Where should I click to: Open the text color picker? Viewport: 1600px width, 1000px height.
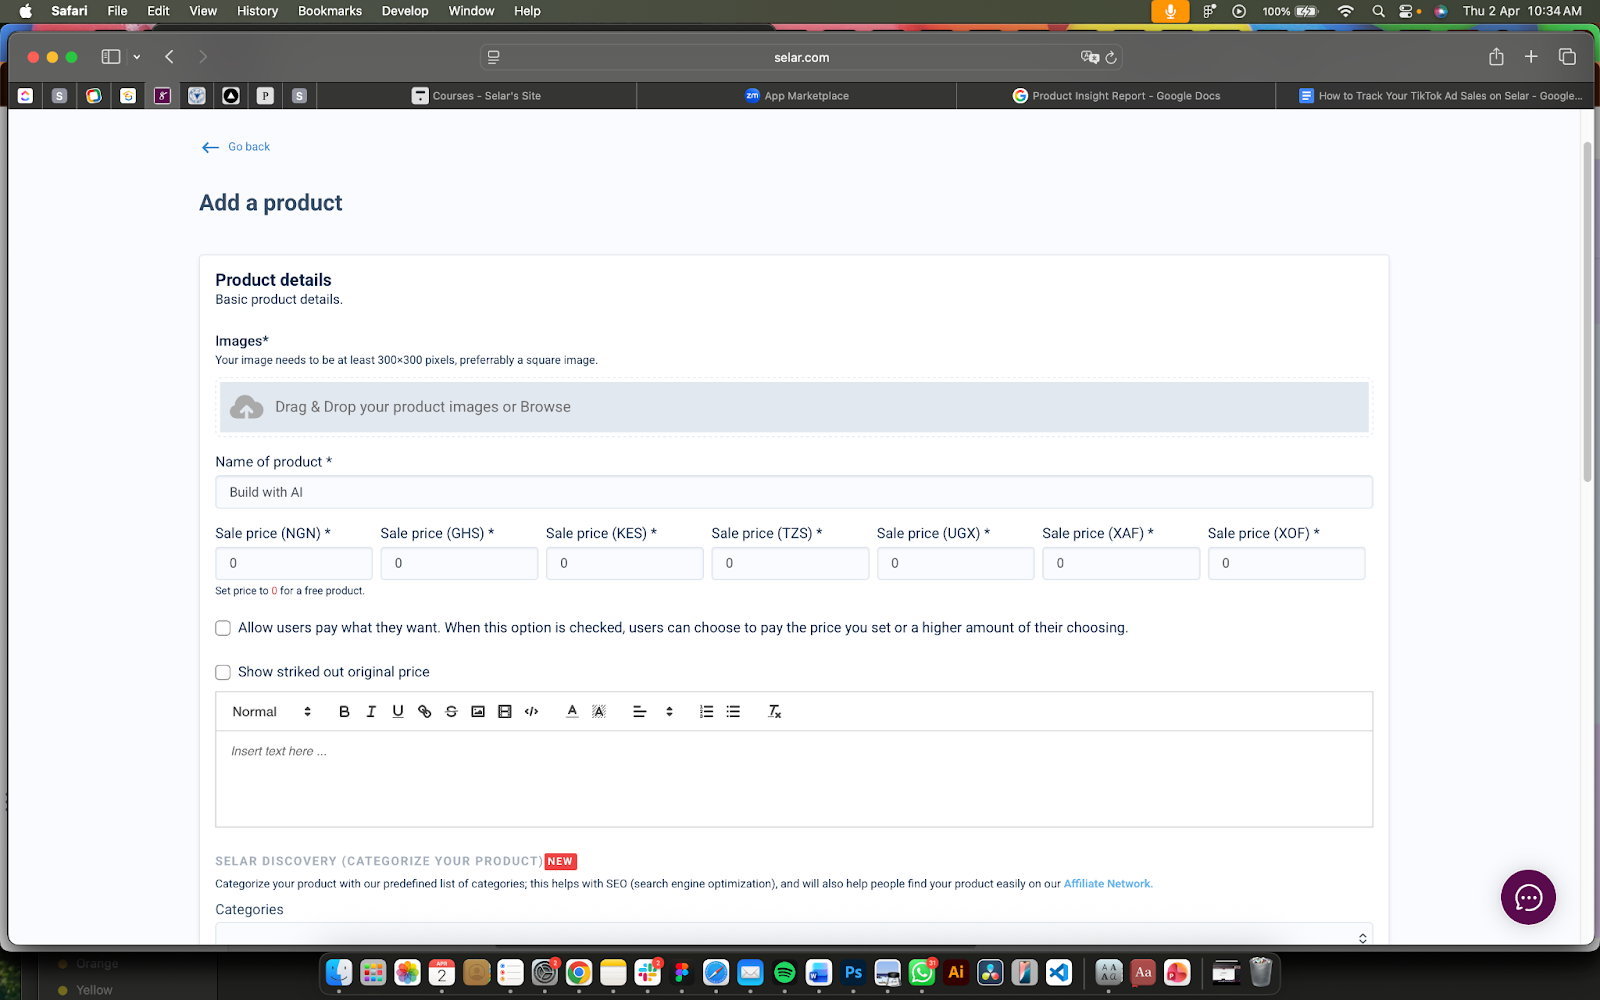572,712
